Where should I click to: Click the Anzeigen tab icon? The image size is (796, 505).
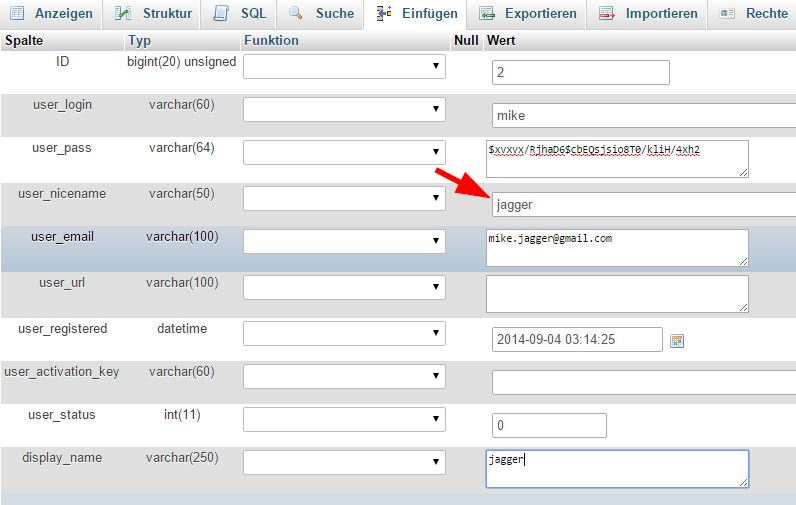17,14
